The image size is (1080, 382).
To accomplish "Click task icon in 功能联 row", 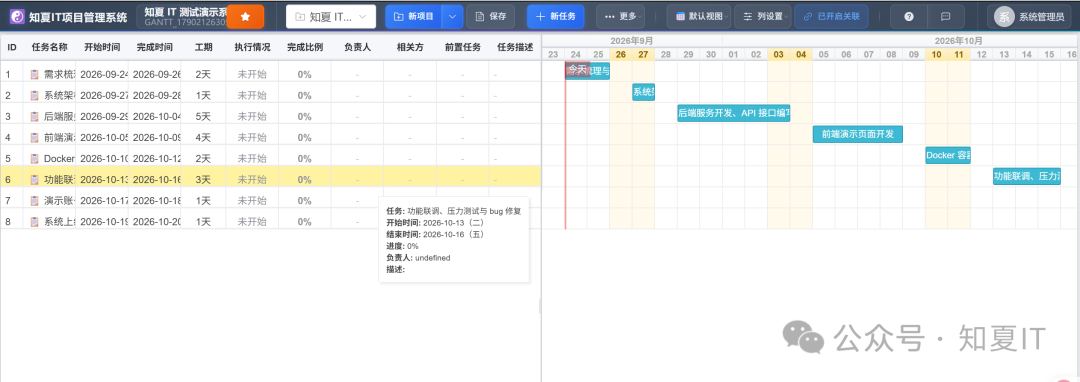I will 34,180.
